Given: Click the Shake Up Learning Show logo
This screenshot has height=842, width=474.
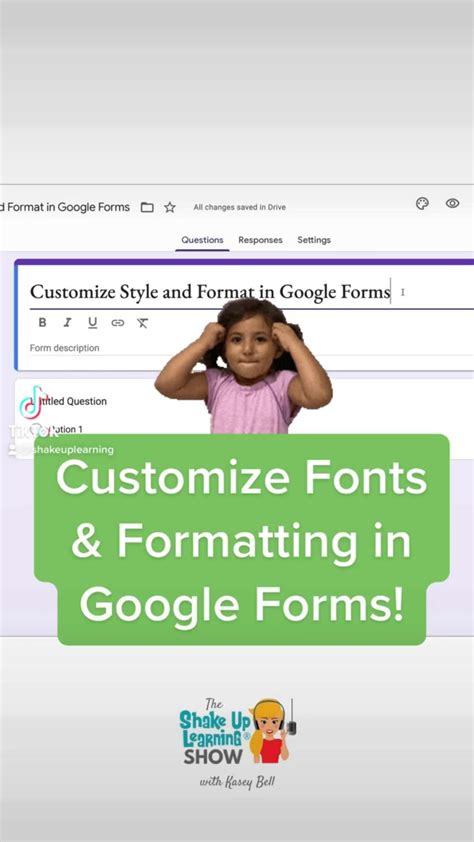Looking at the screenshot, I should point(238,743).
